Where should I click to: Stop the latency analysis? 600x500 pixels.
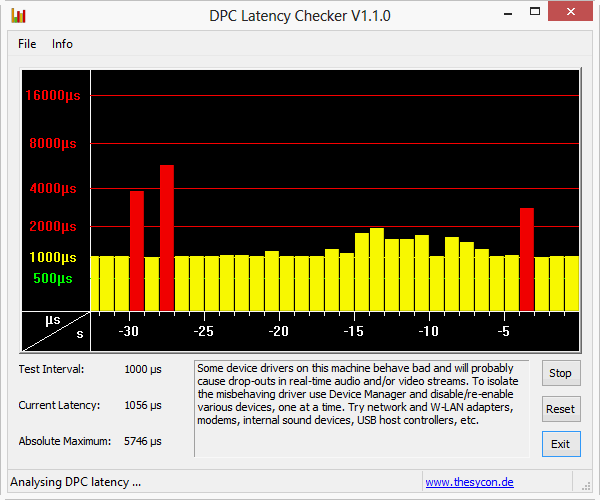pos(561,373)
